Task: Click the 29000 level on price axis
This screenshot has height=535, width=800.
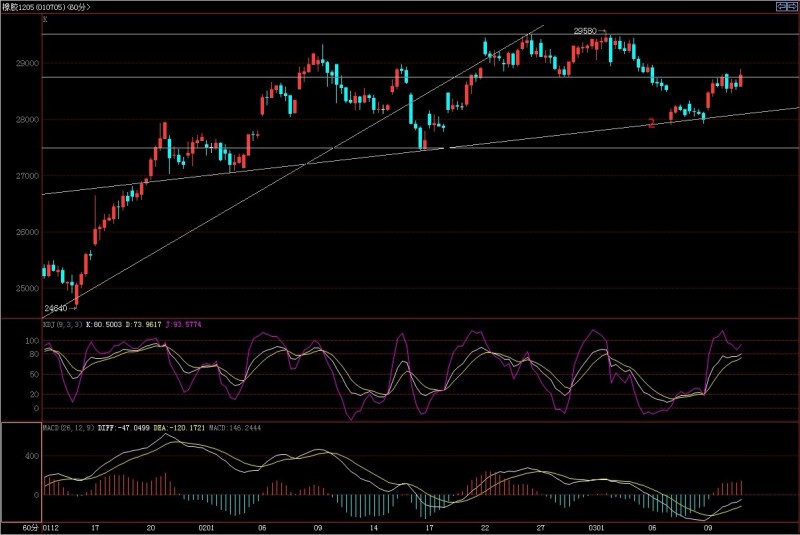Action: 26,63
